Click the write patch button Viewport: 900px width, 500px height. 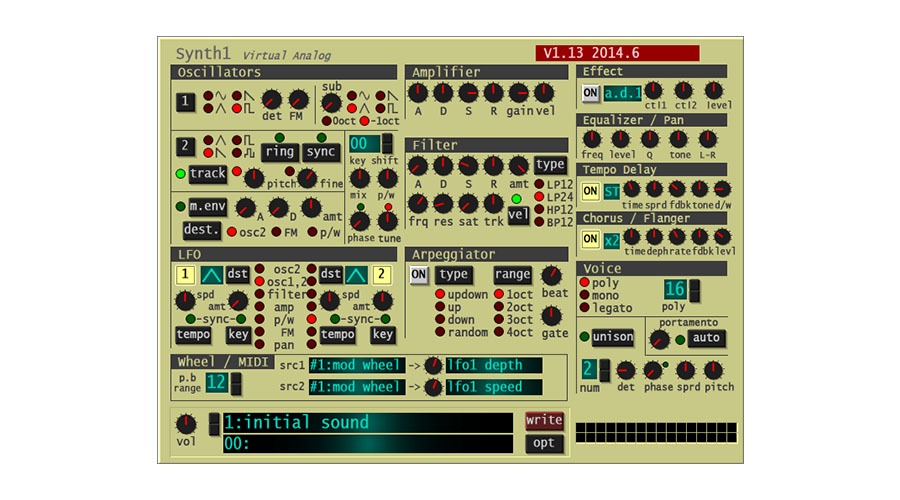point(544,420)
